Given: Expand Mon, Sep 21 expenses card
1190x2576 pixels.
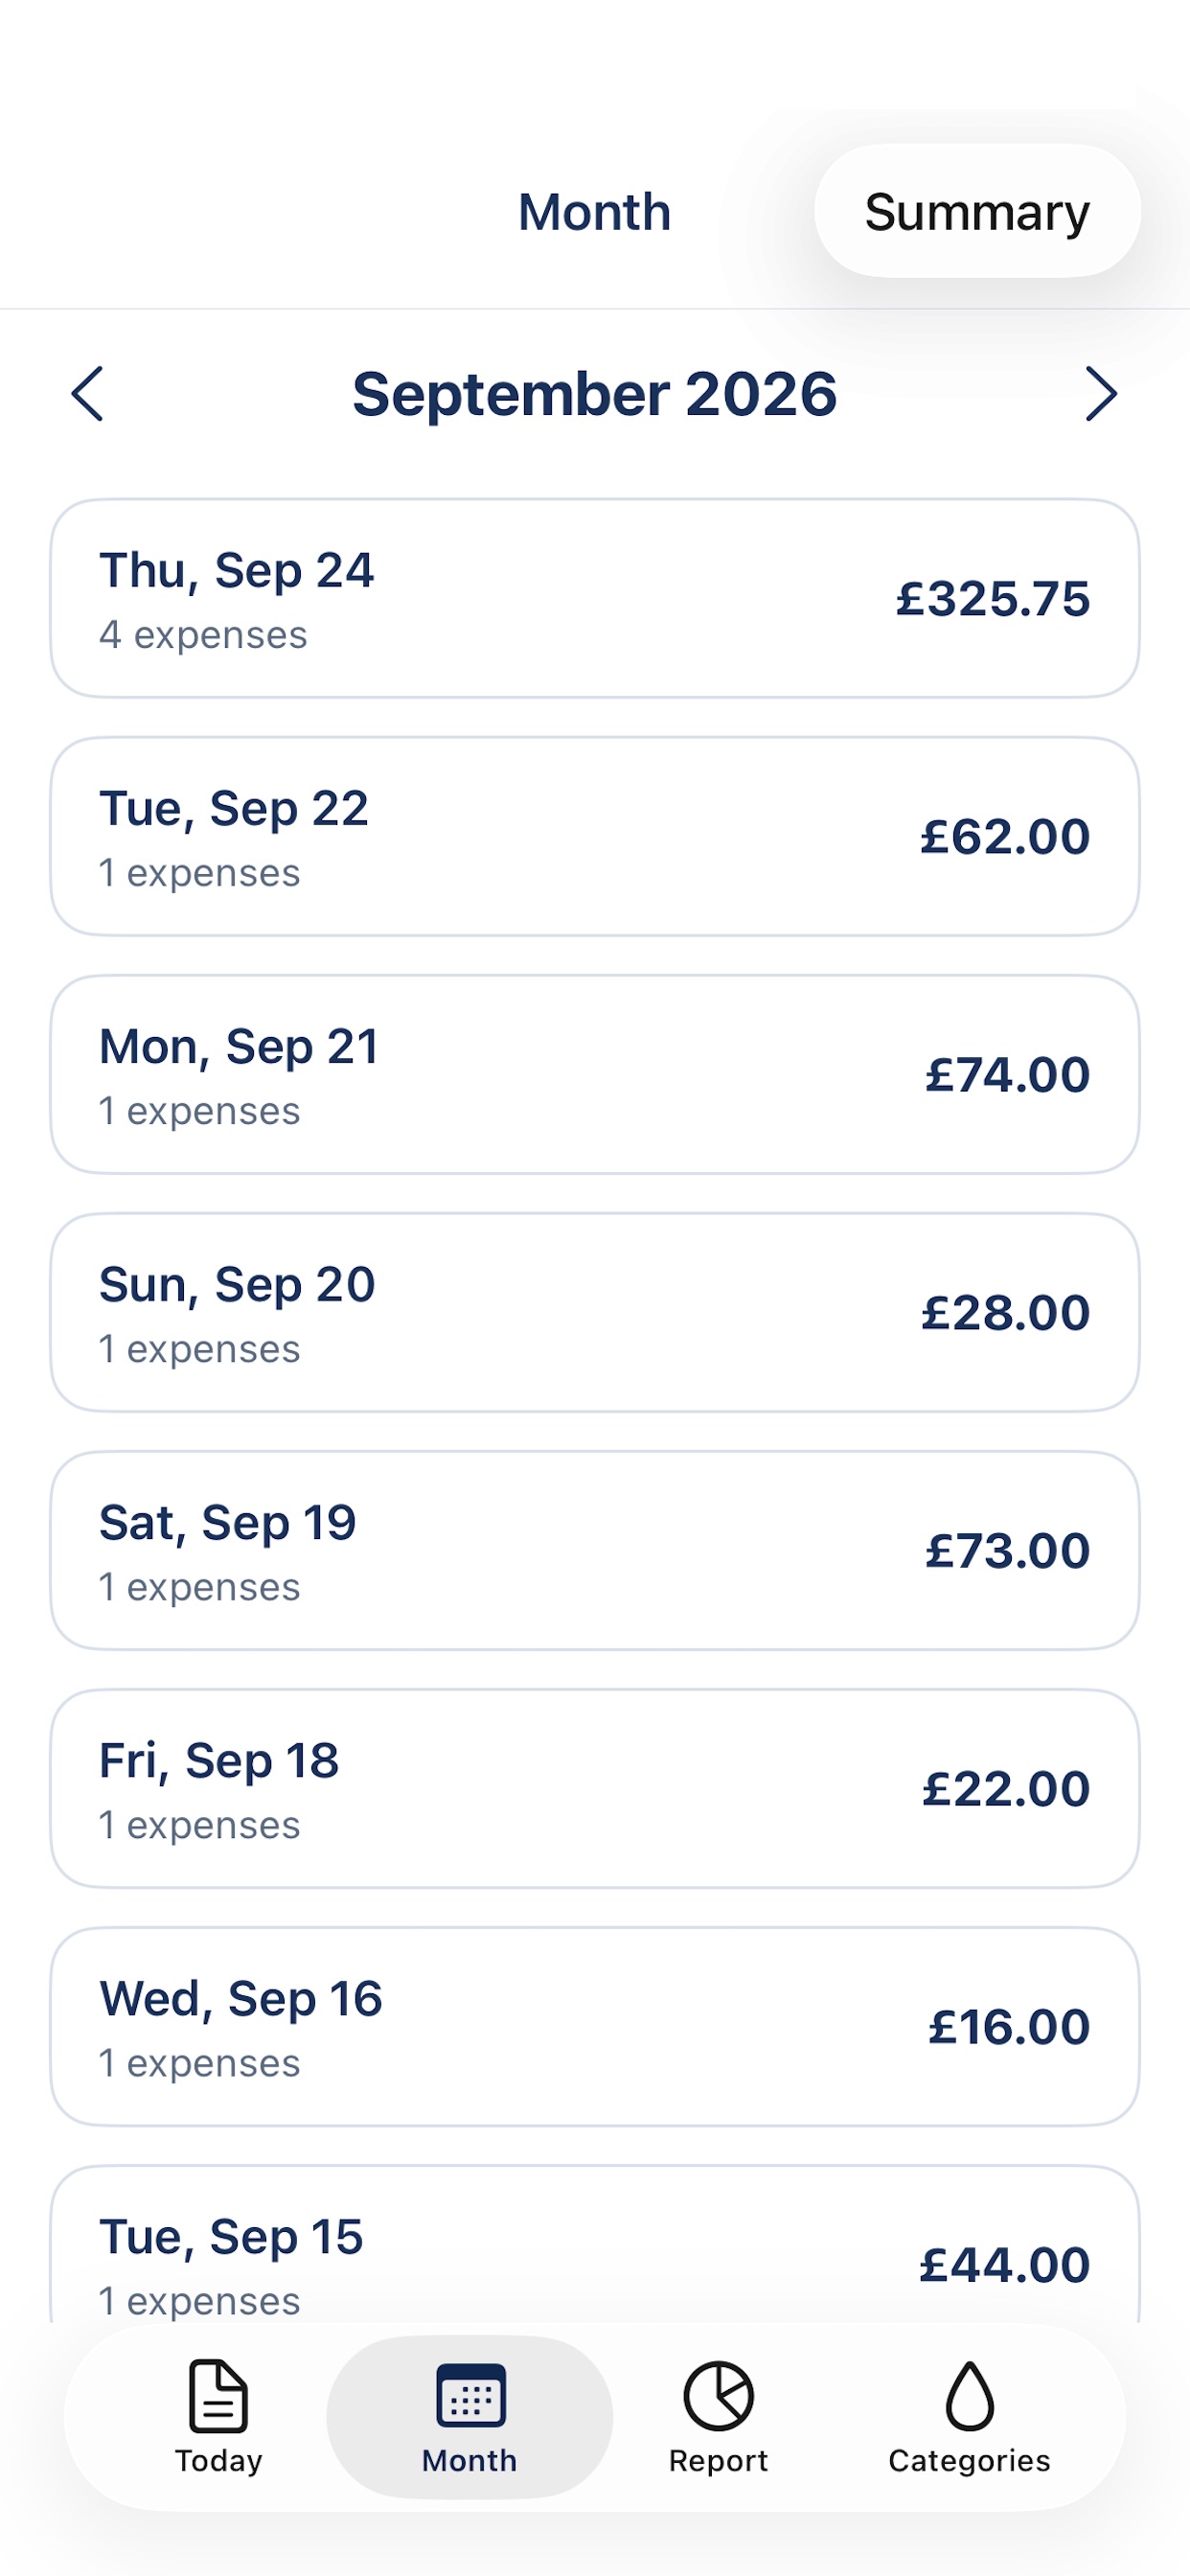Looking at the screenshot, I should [x=595, y=1074].
